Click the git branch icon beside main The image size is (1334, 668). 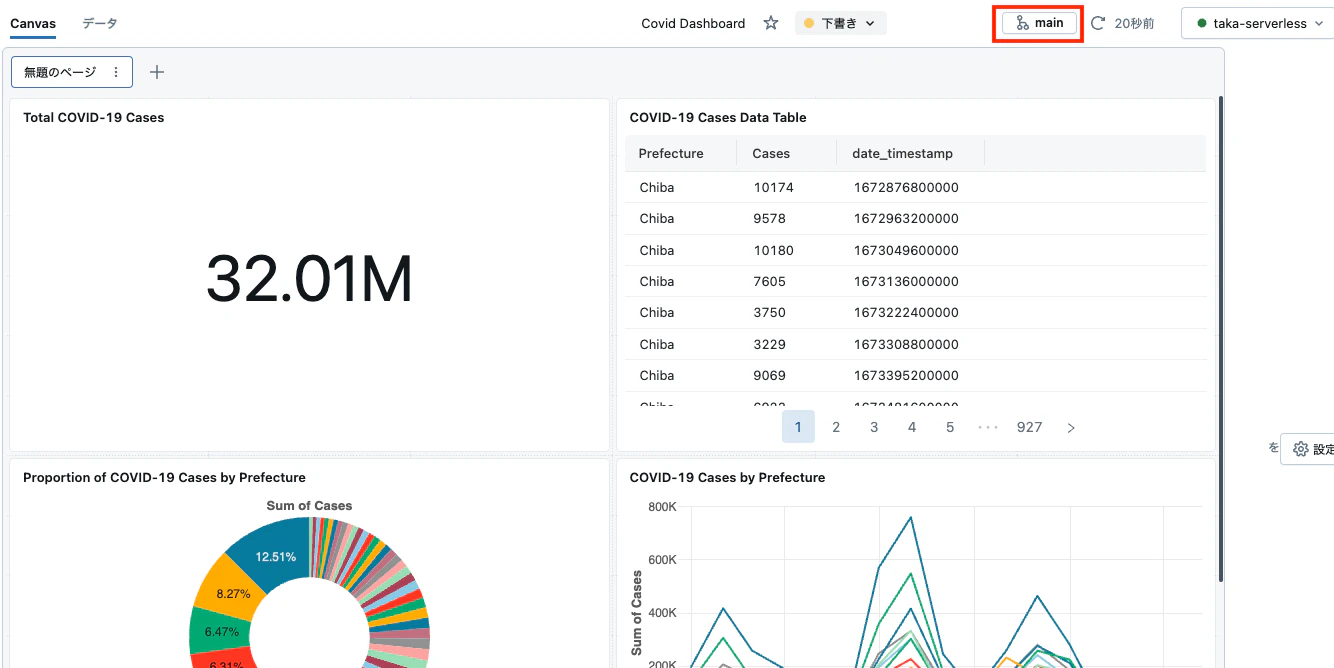1022,23
